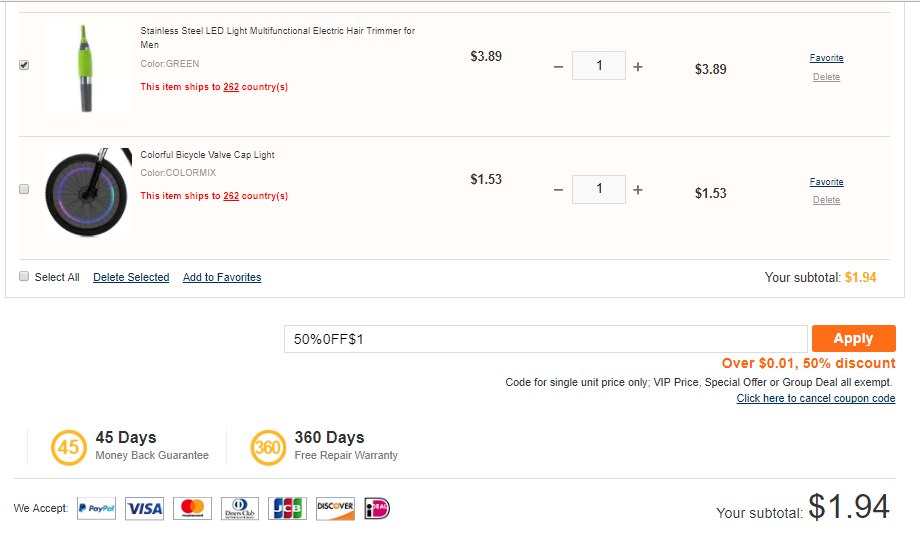920x535 pixels.
Task: Click the PayPal payment icon
Action: pos(97,509)
